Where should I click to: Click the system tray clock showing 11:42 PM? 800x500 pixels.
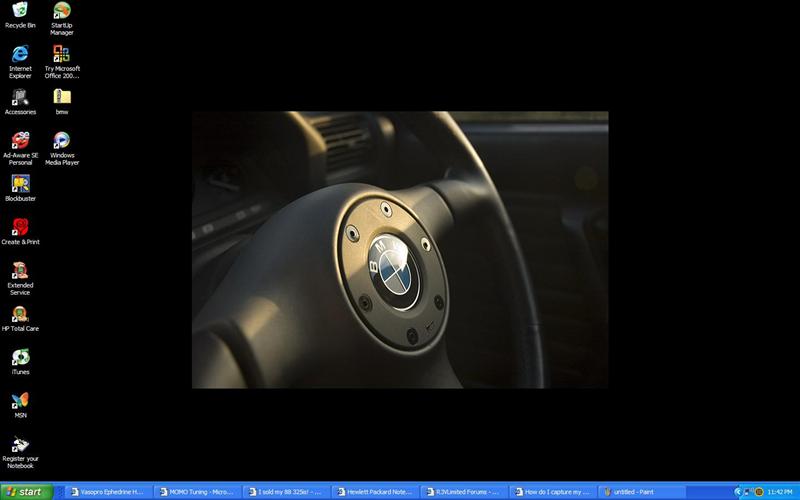(780, 492)
